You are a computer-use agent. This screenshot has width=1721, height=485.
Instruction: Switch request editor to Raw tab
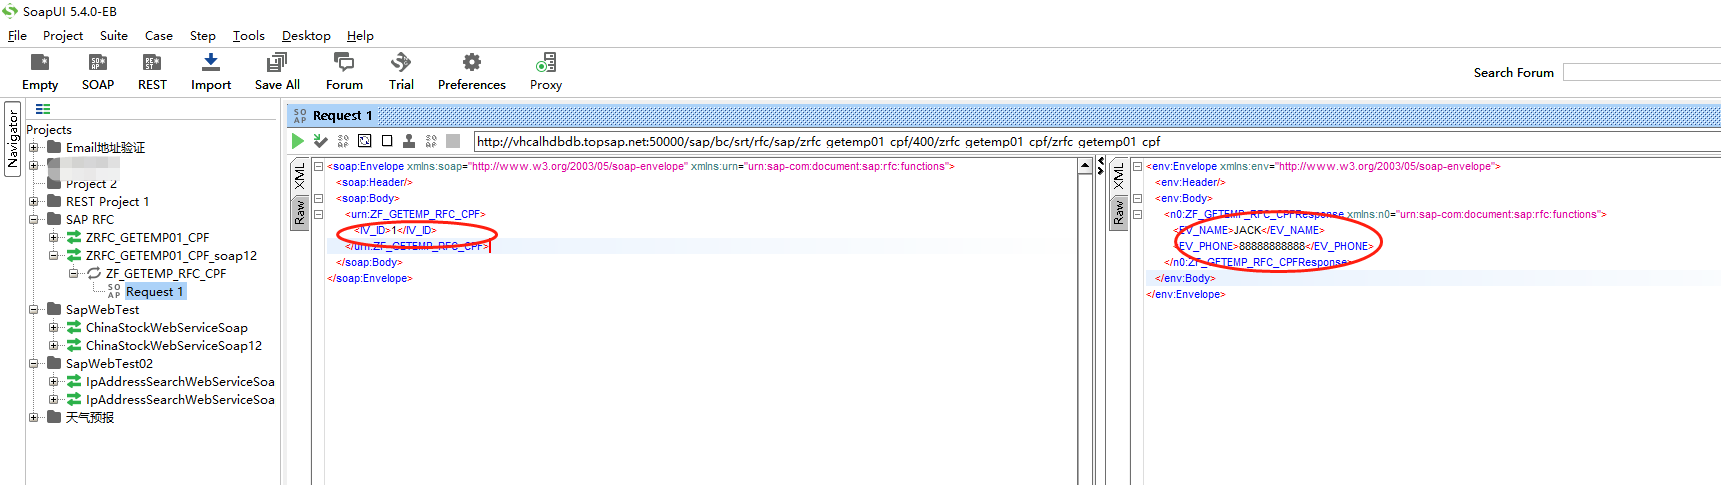pyautogui.click(x=299, y=213)
